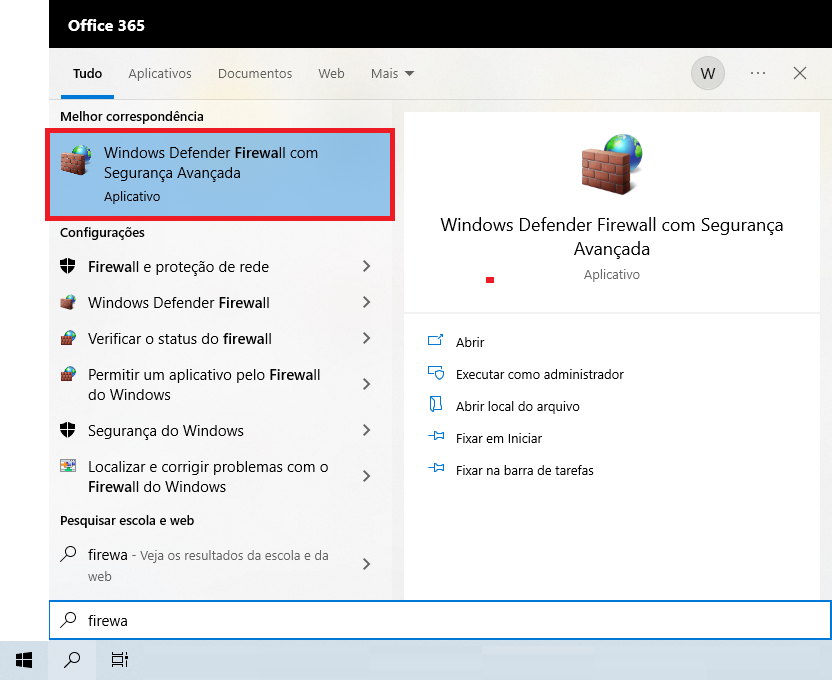
Task: Expand arrow for Verificar o status do firewall
Action: pos(367,339)
